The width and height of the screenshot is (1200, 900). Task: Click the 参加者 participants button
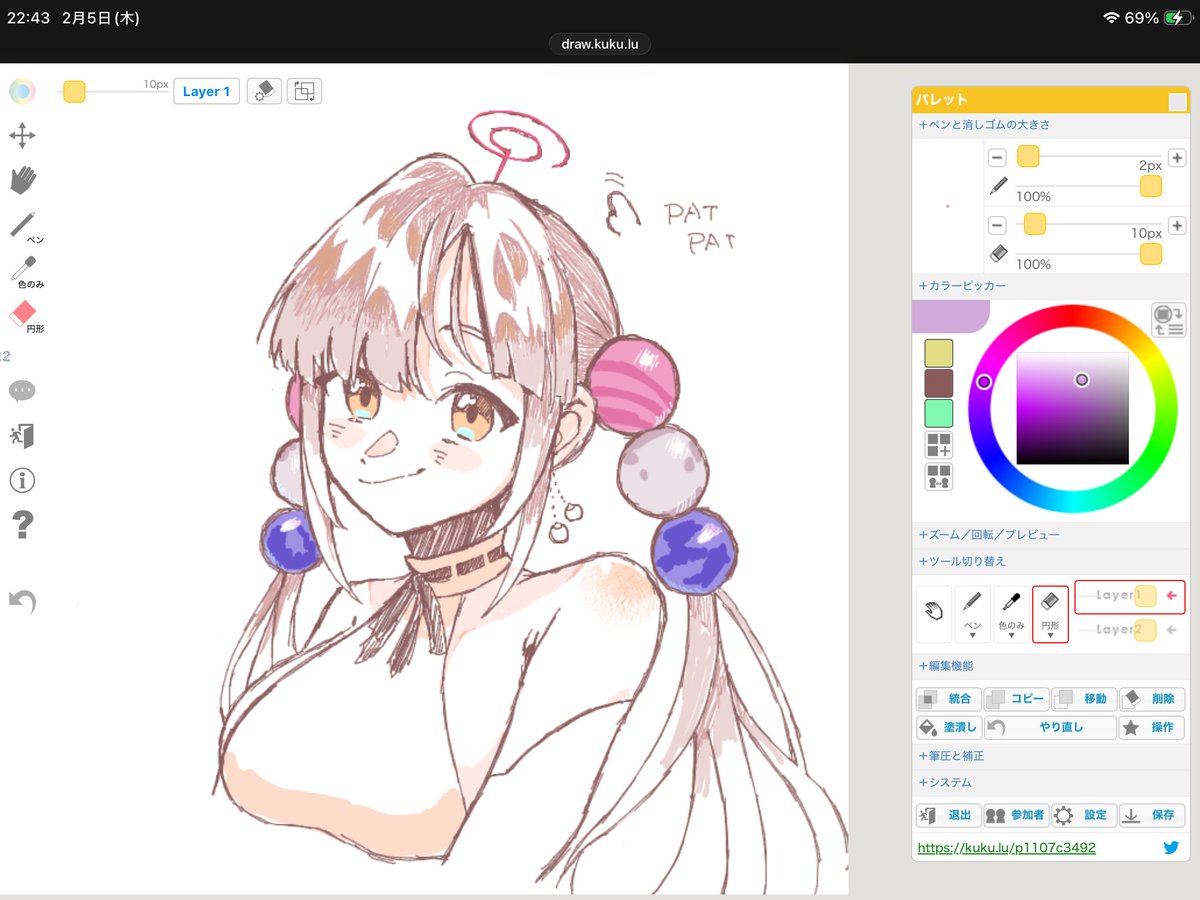pos(1016,815)
